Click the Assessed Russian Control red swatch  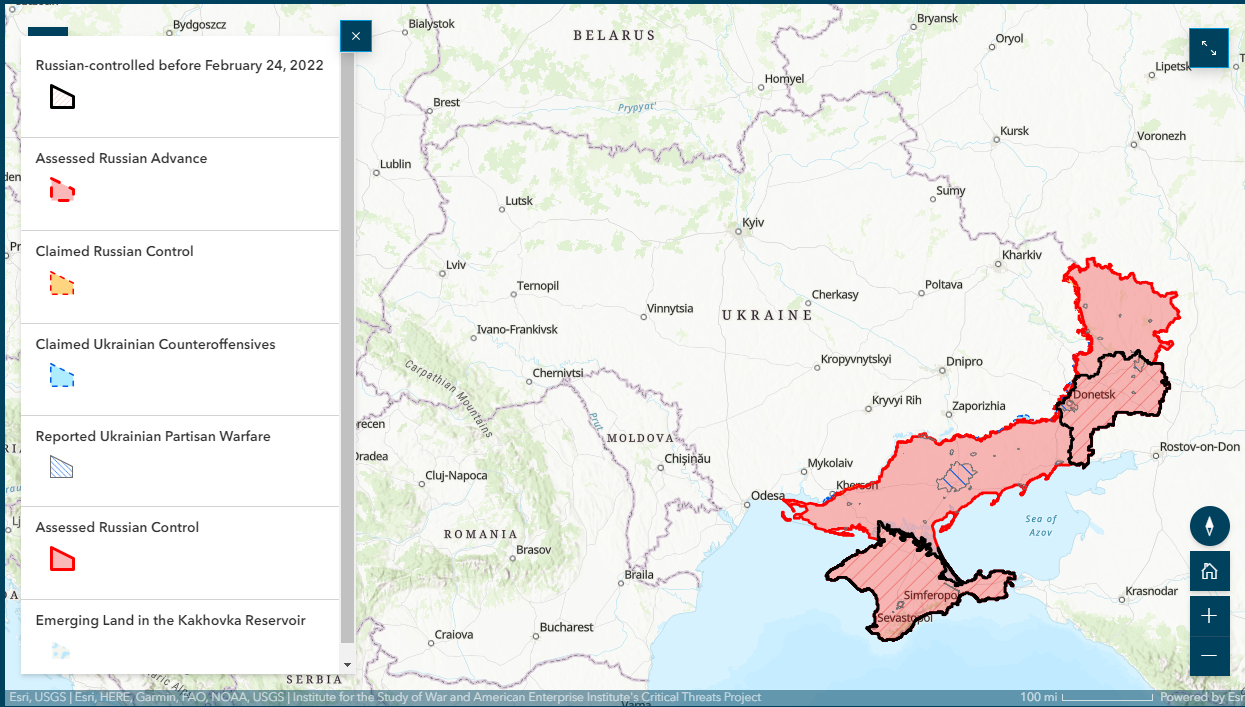[x=62, y=560]
